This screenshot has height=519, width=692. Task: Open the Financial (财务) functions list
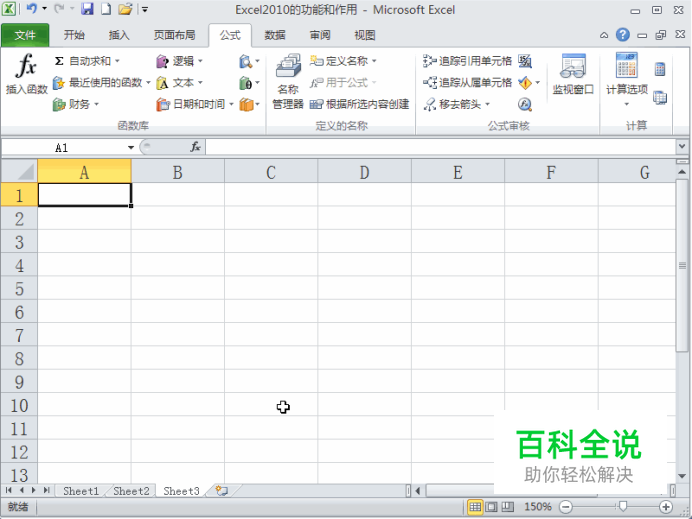coord(75,104)
